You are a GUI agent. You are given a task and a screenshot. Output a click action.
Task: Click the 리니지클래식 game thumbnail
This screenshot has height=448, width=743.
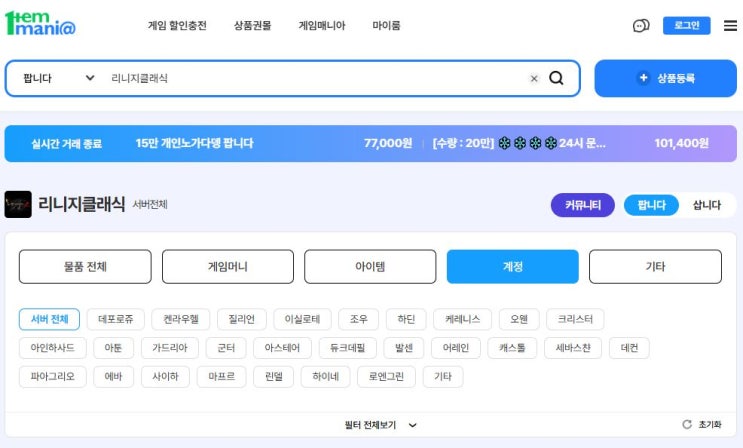pyautogui.click(x=18, y=204)
